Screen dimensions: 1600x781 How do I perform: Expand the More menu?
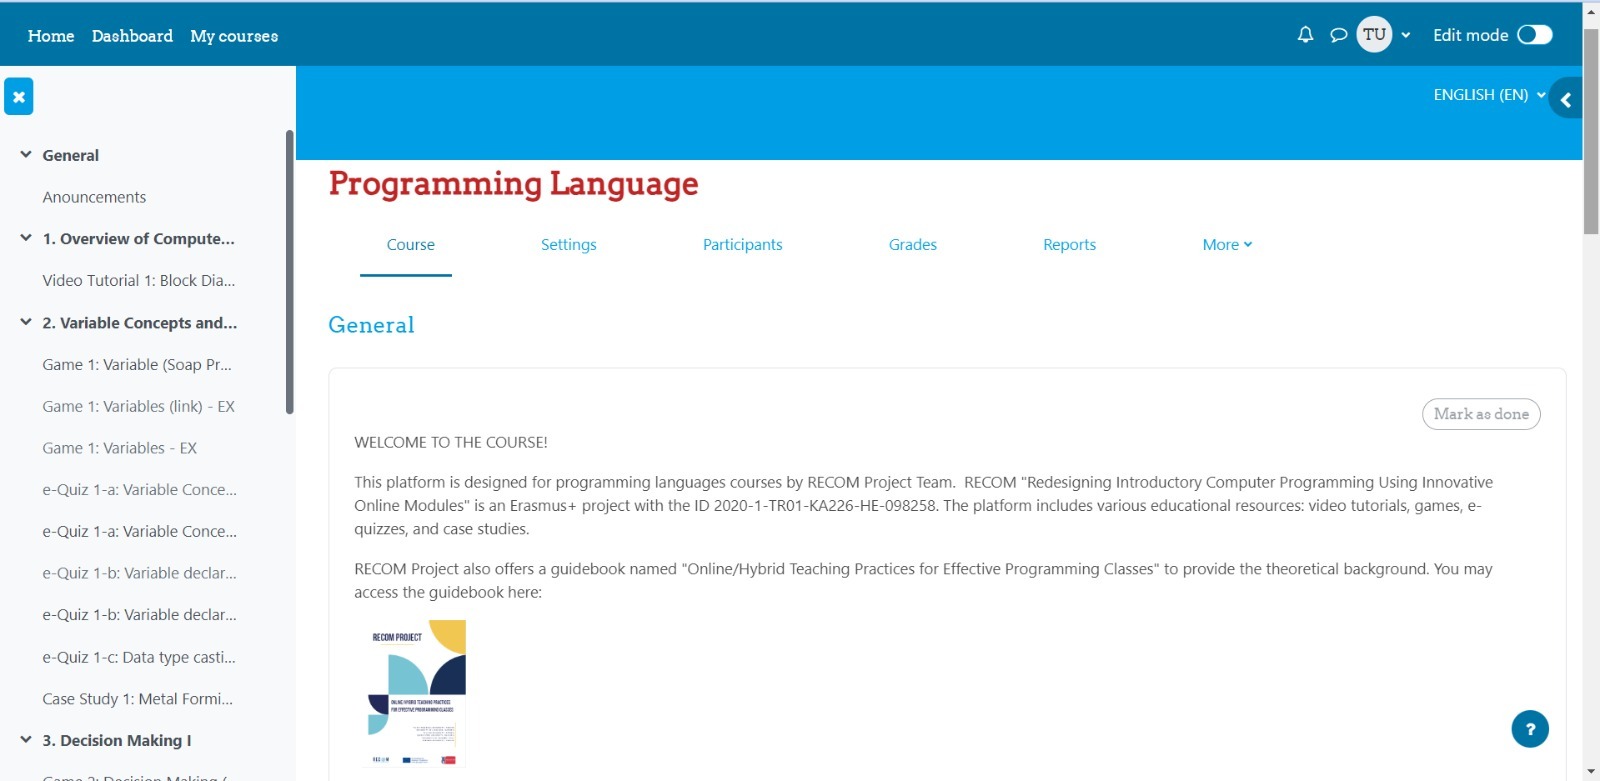coord(1227,245)
